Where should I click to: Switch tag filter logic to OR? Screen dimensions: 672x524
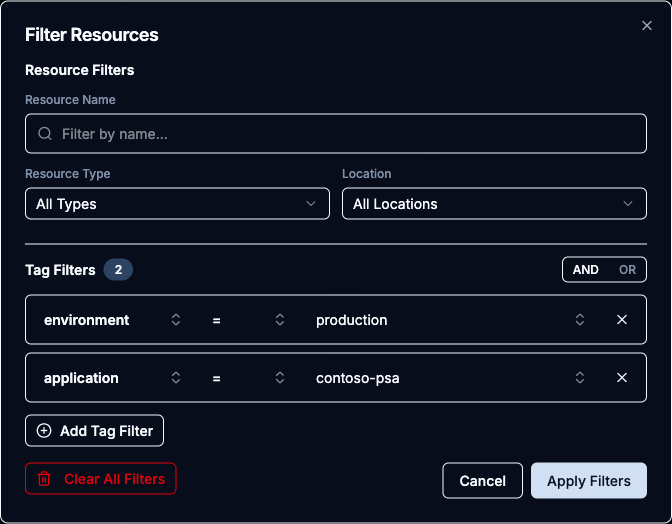tap(627, 269)
